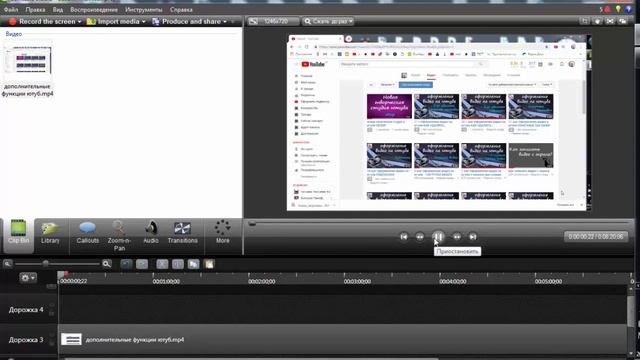Jump to next clip button

tap(473, 237)
